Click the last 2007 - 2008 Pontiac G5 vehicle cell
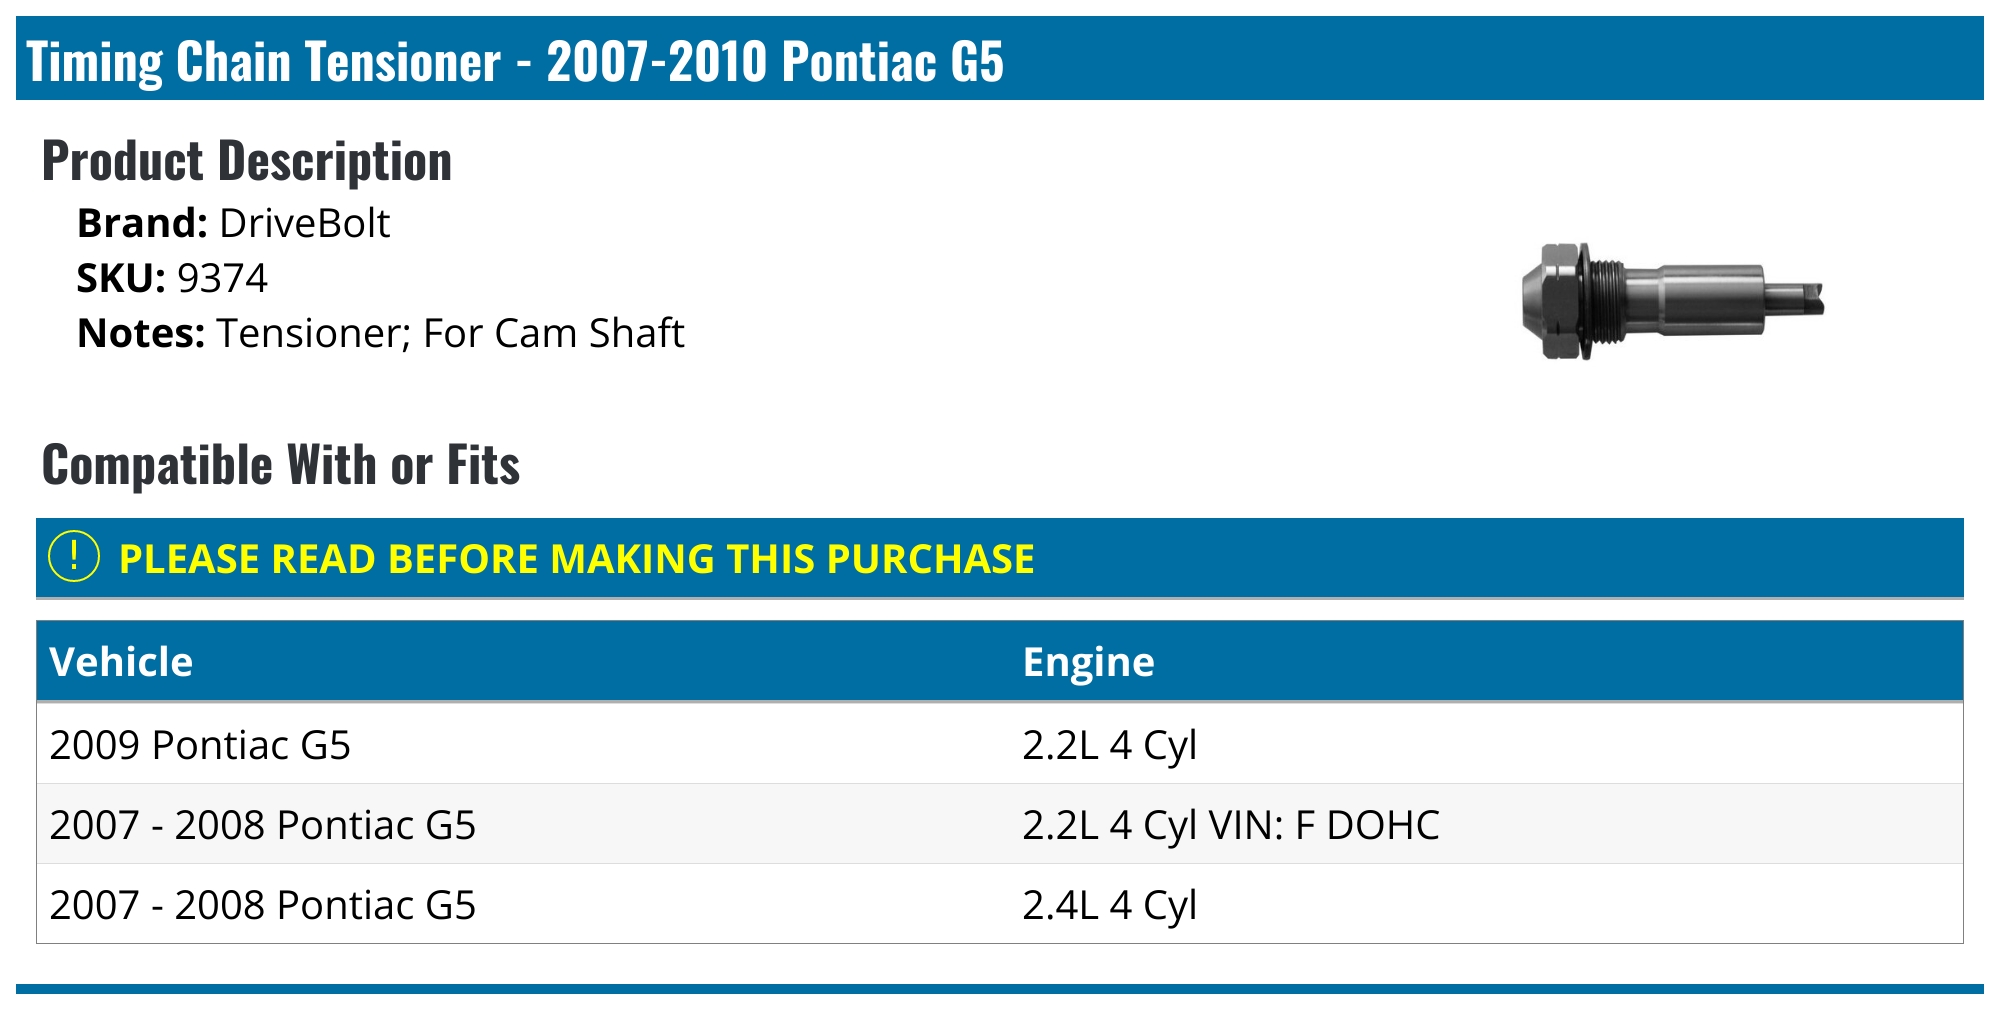The width and height of the screenshot is (2000, 1010). pyautogui.click(x=262, y=905)
